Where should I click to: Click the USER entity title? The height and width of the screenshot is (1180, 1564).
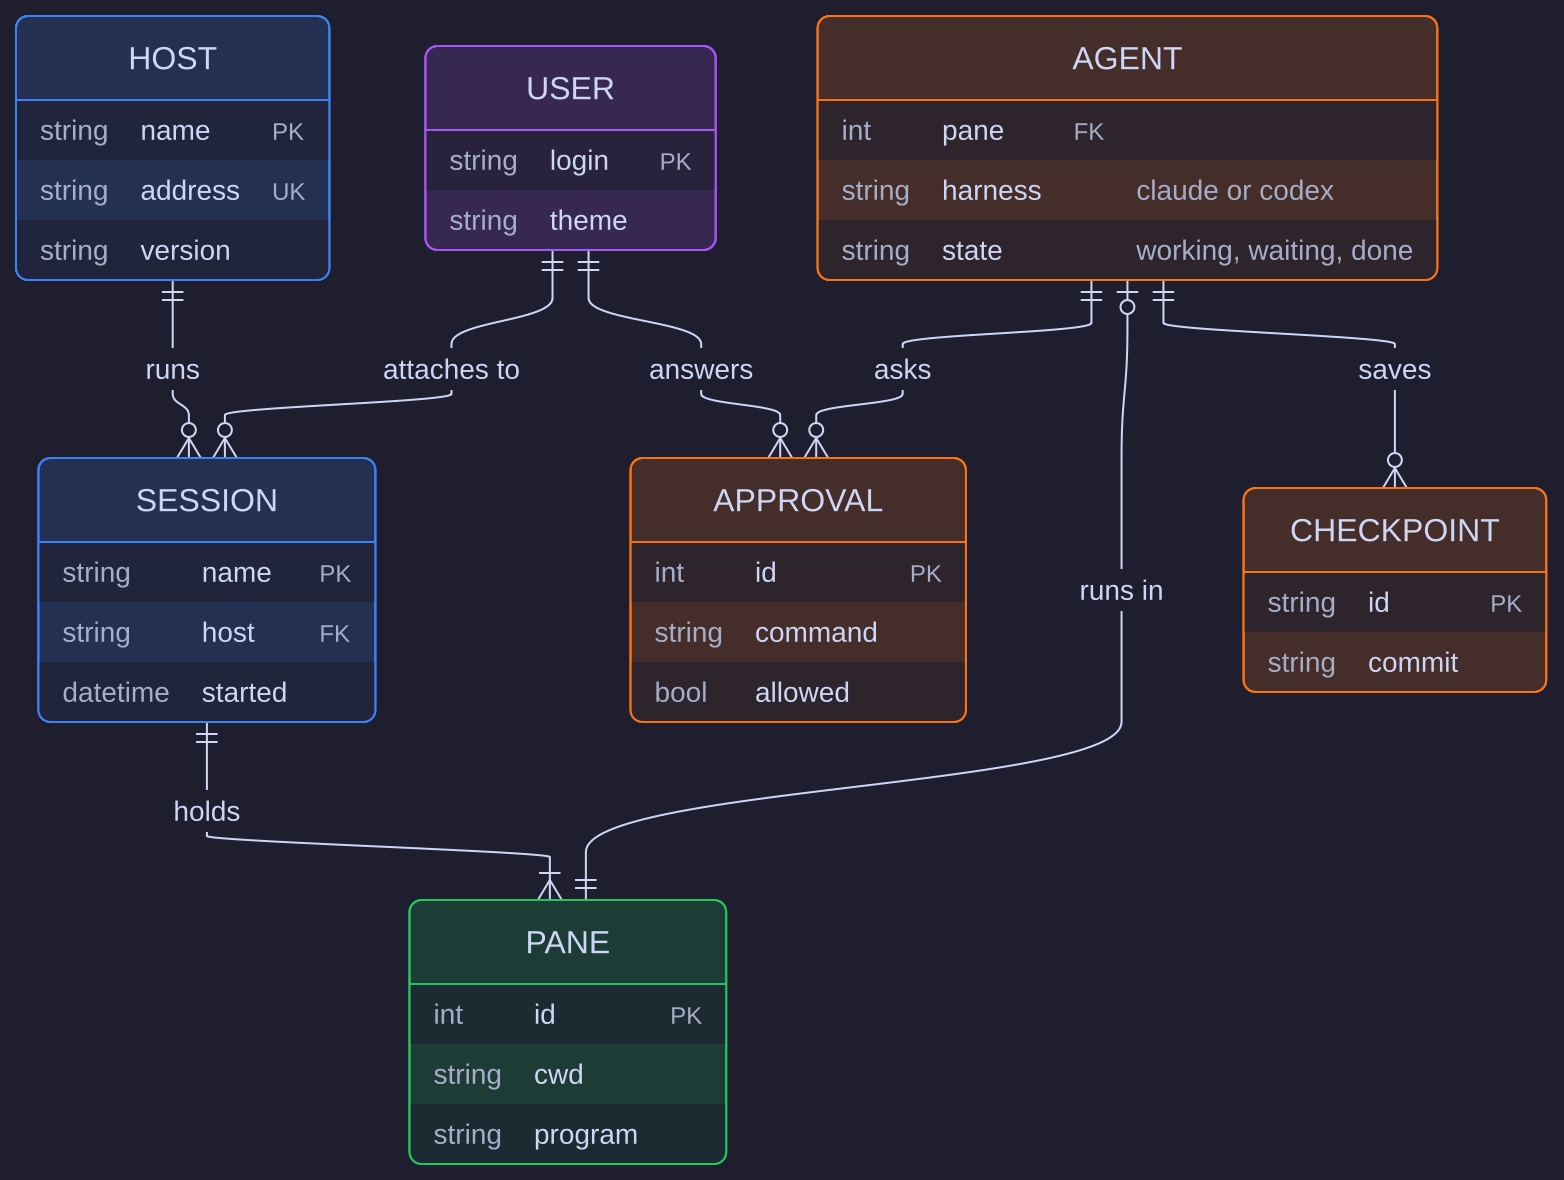(x=570, y=89)
